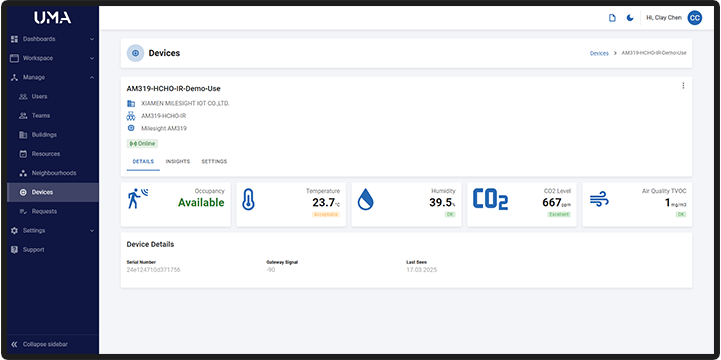The image size is (721, 360).
Task: Click the Acceptable temperature badge
Action: tap(326, 215)
